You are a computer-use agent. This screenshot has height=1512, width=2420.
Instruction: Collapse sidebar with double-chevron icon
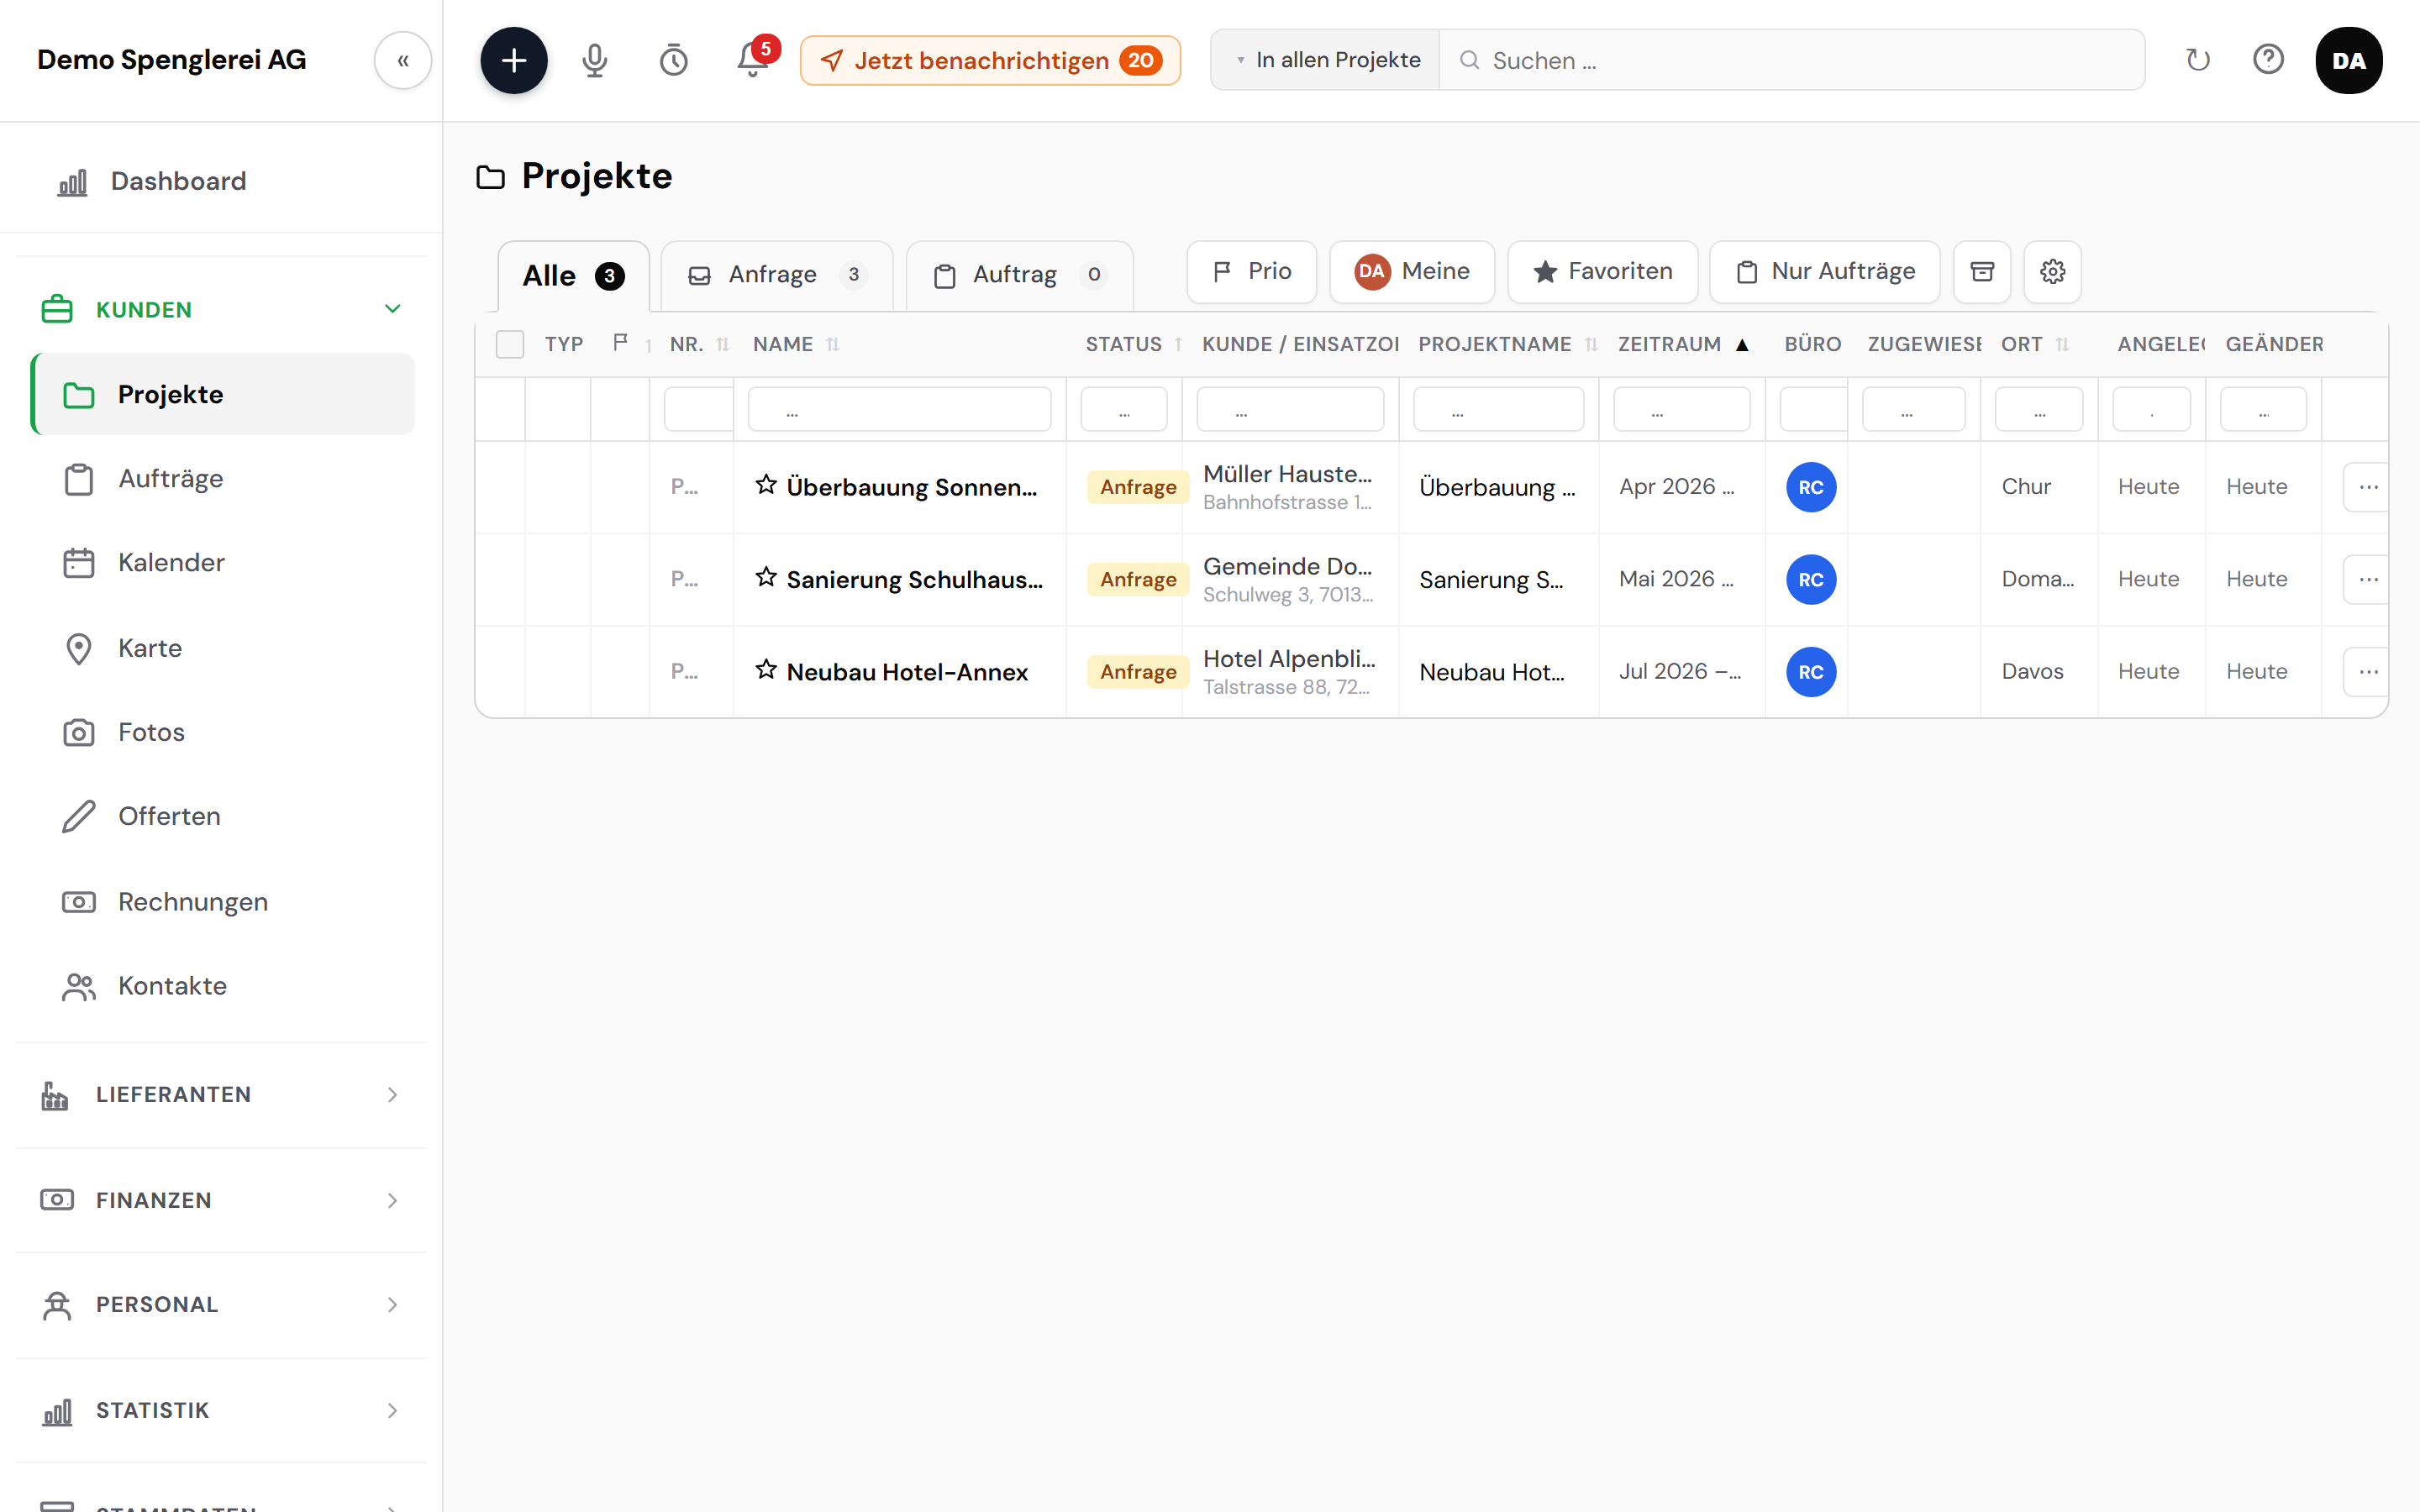(x=403, y=60)
